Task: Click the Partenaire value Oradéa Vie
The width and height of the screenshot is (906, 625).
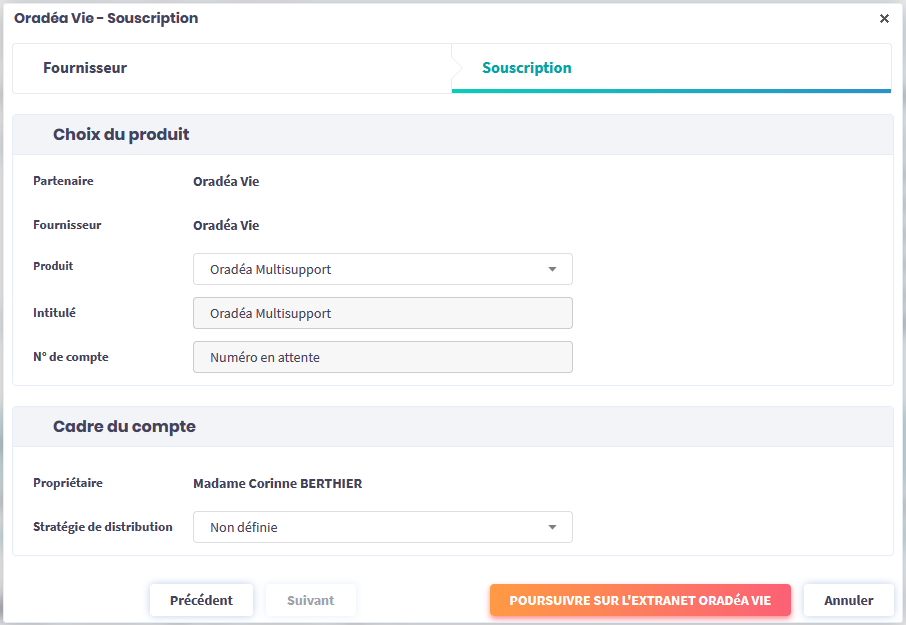Action: [x=226, y=182]
